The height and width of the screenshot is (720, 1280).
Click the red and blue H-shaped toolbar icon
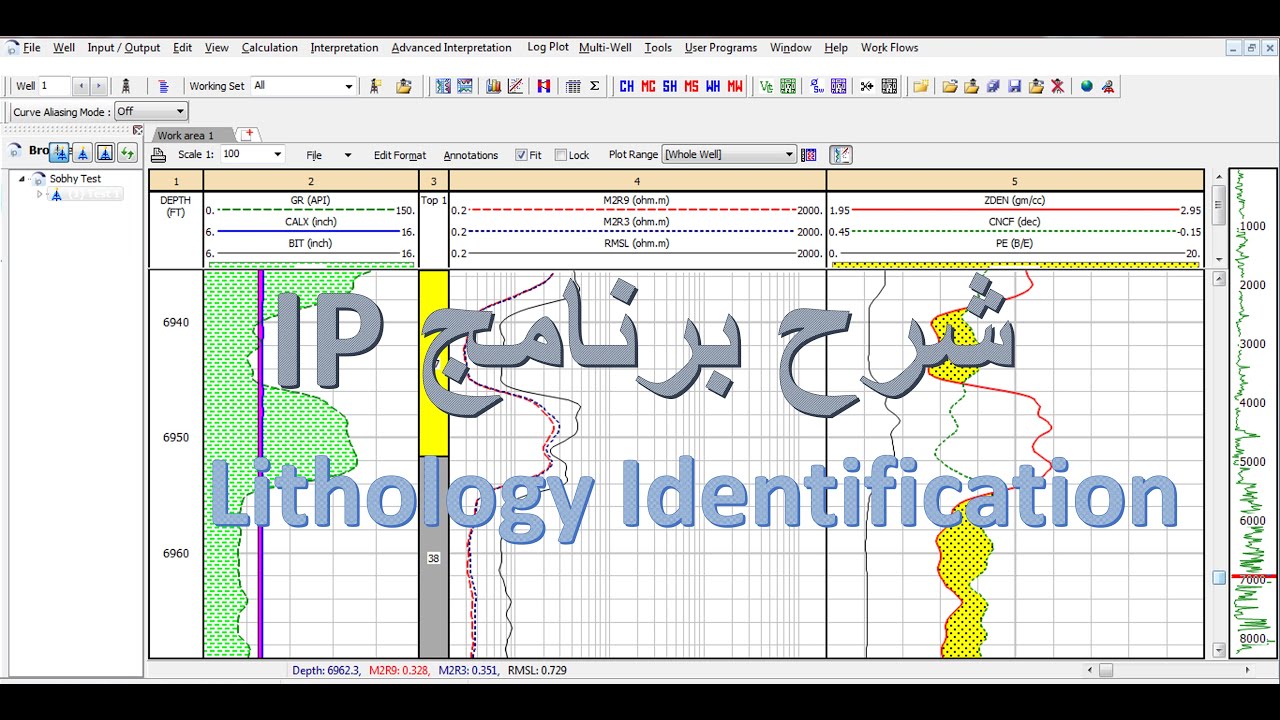[x=544, y=86]
